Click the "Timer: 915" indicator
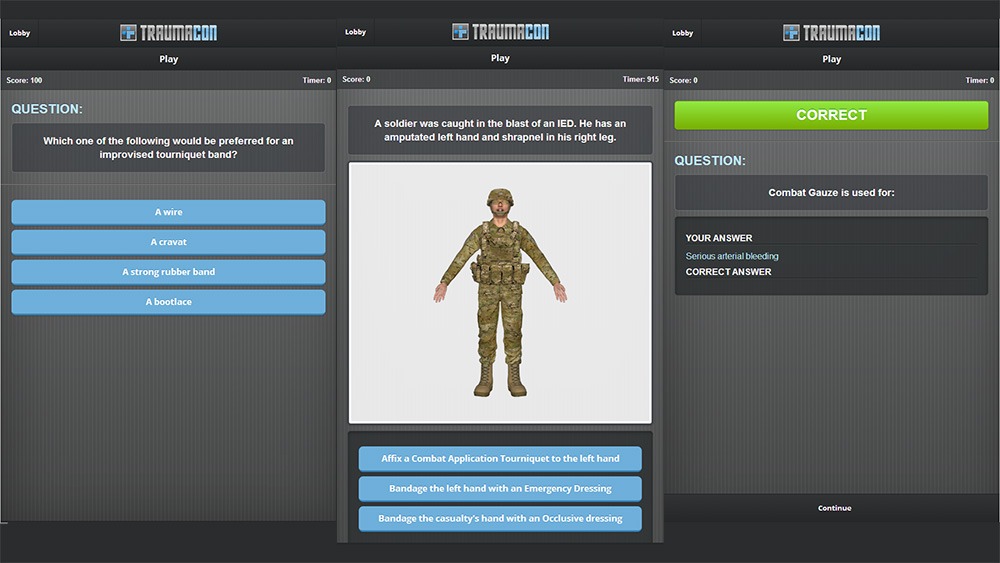Viewport: 1000px width, 563px height. [640, 79]
